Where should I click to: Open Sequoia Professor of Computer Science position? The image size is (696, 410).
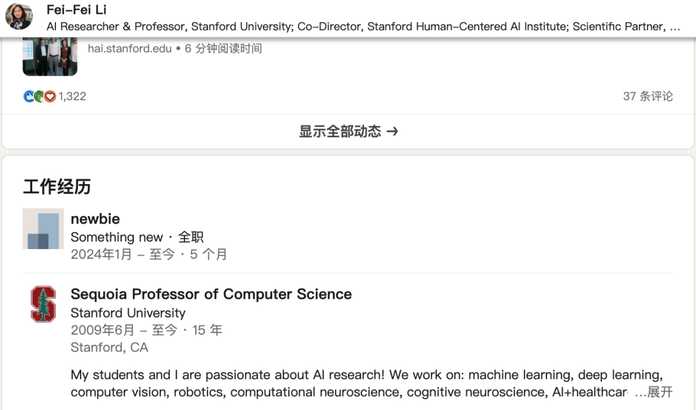tap(211, 294)
